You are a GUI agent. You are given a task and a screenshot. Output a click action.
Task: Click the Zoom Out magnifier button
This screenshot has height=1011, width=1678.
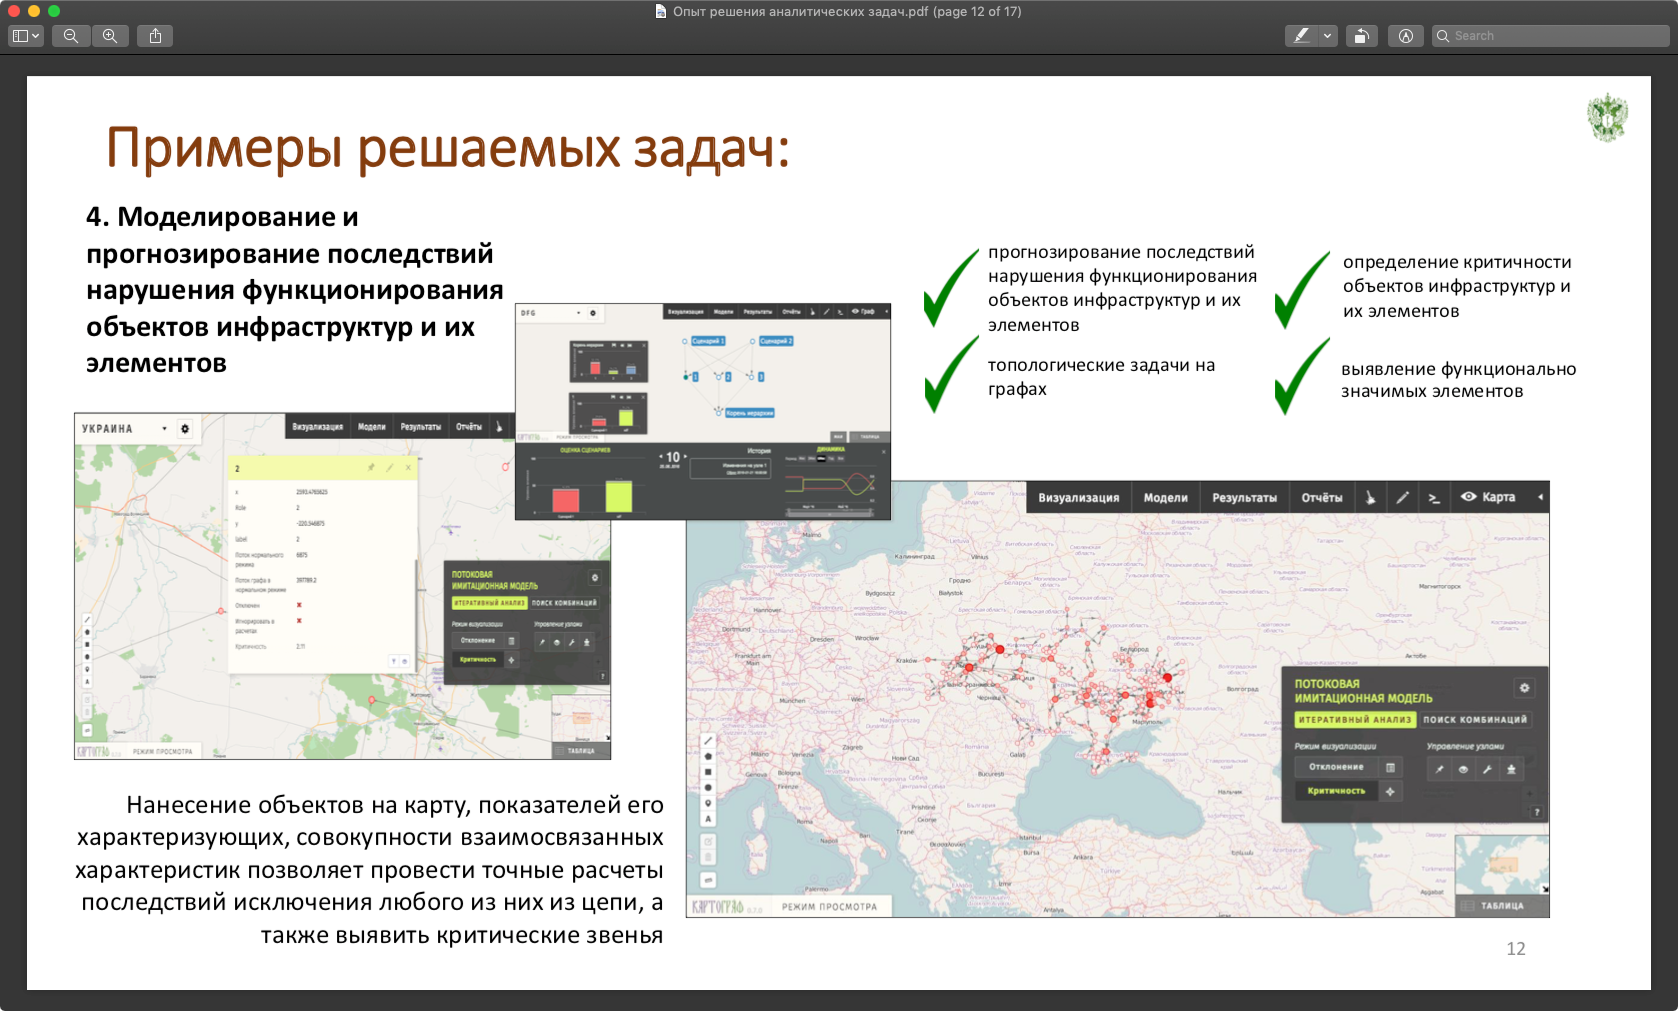[71, 36]
